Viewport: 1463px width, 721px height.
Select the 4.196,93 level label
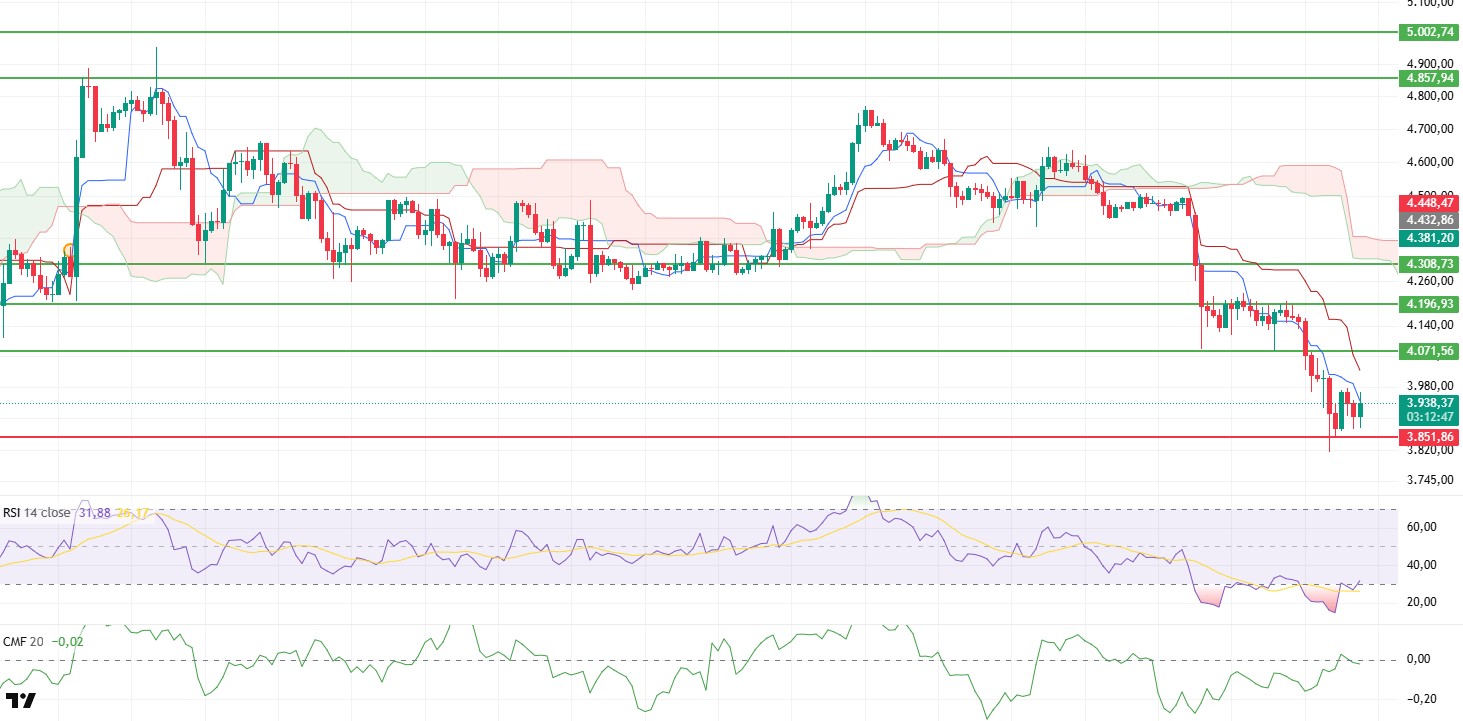point(1430,304)
